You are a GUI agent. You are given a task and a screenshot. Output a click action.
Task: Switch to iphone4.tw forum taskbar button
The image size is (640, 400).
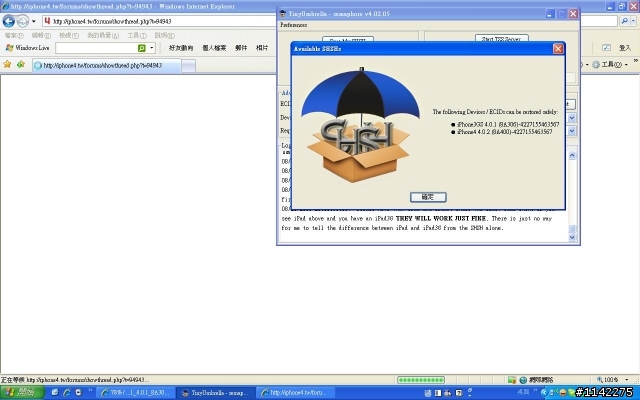click(296, 393)
